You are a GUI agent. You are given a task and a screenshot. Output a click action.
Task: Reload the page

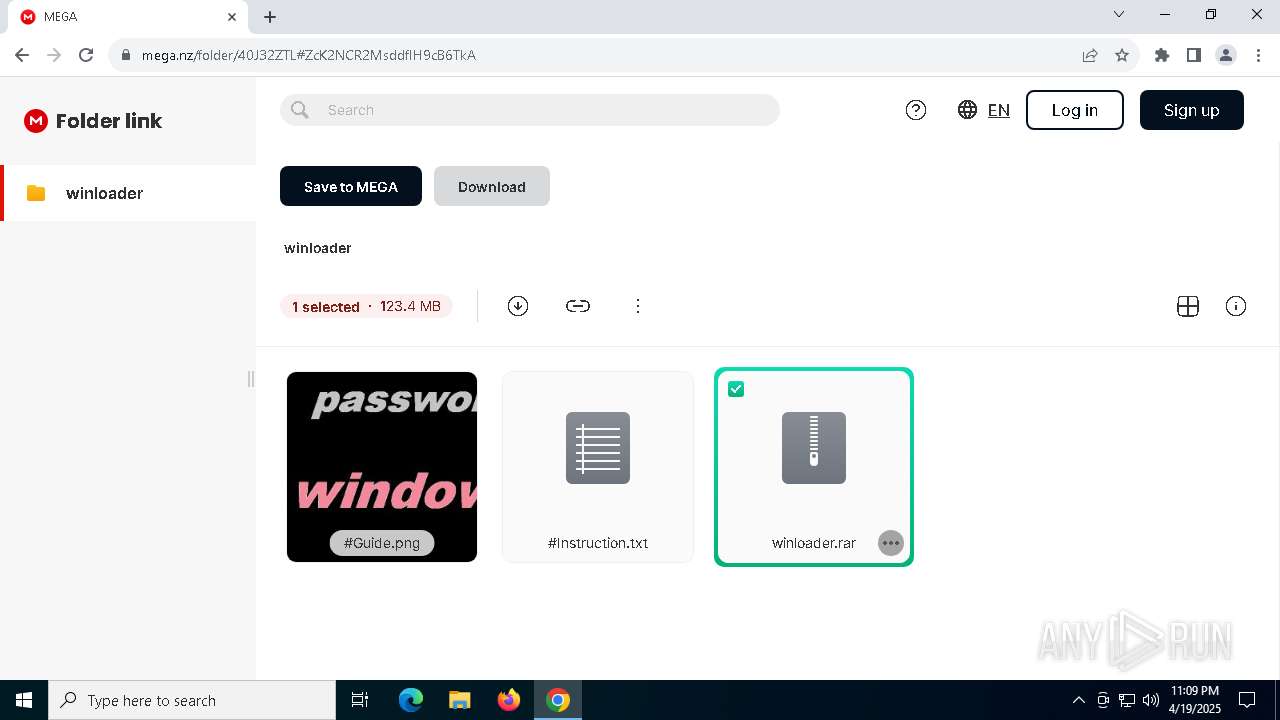[86, 55]
